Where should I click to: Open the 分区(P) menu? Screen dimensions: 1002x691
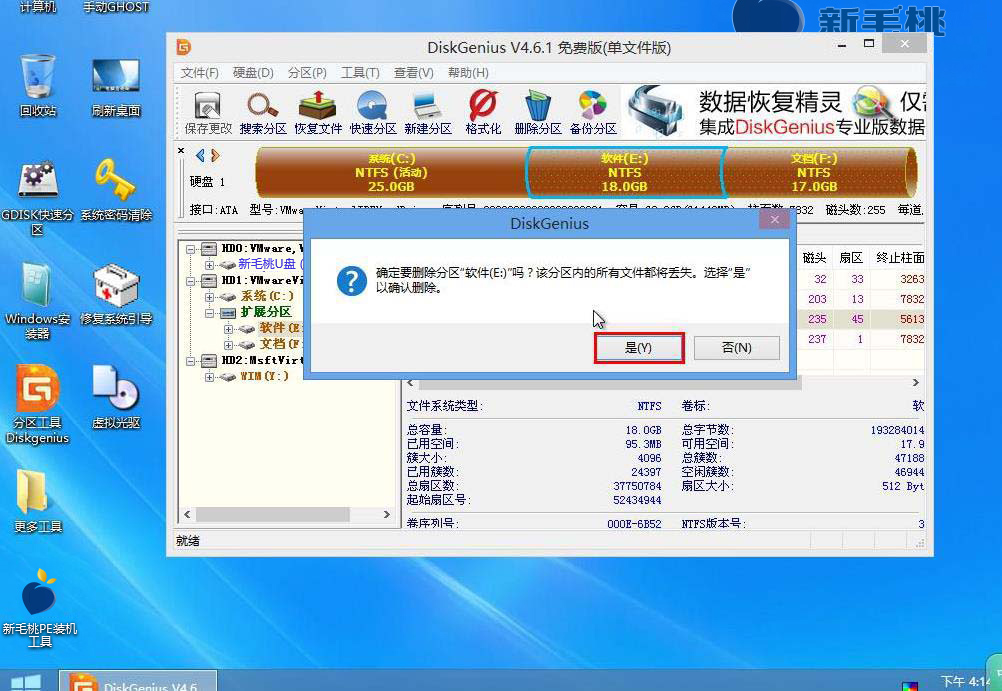click(307, 73)
